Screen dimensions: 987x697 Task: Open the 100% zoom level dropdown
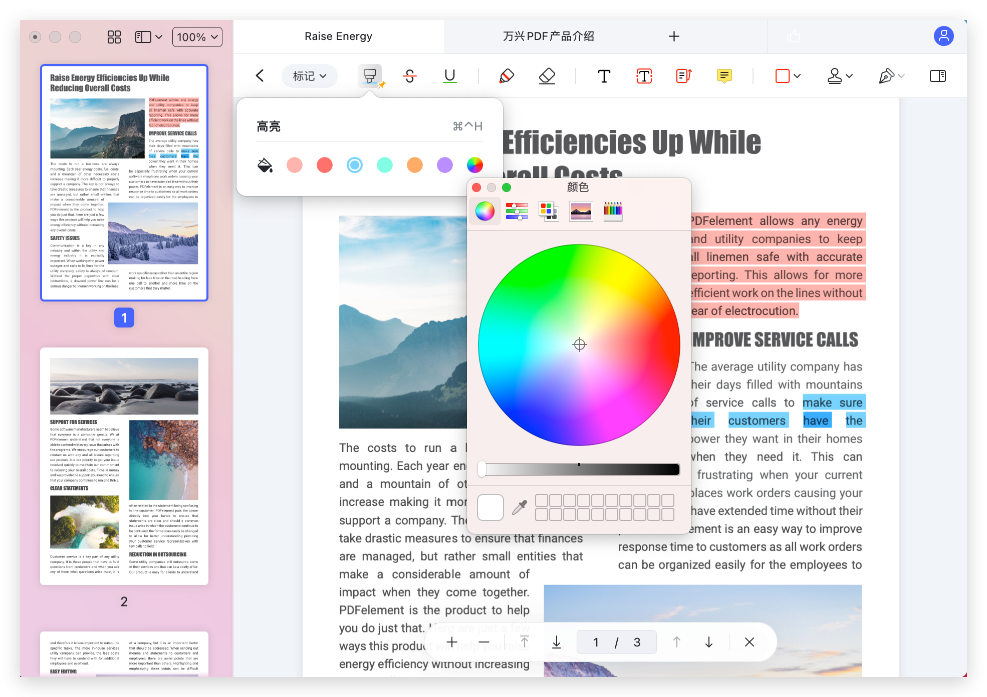point(196,36)
